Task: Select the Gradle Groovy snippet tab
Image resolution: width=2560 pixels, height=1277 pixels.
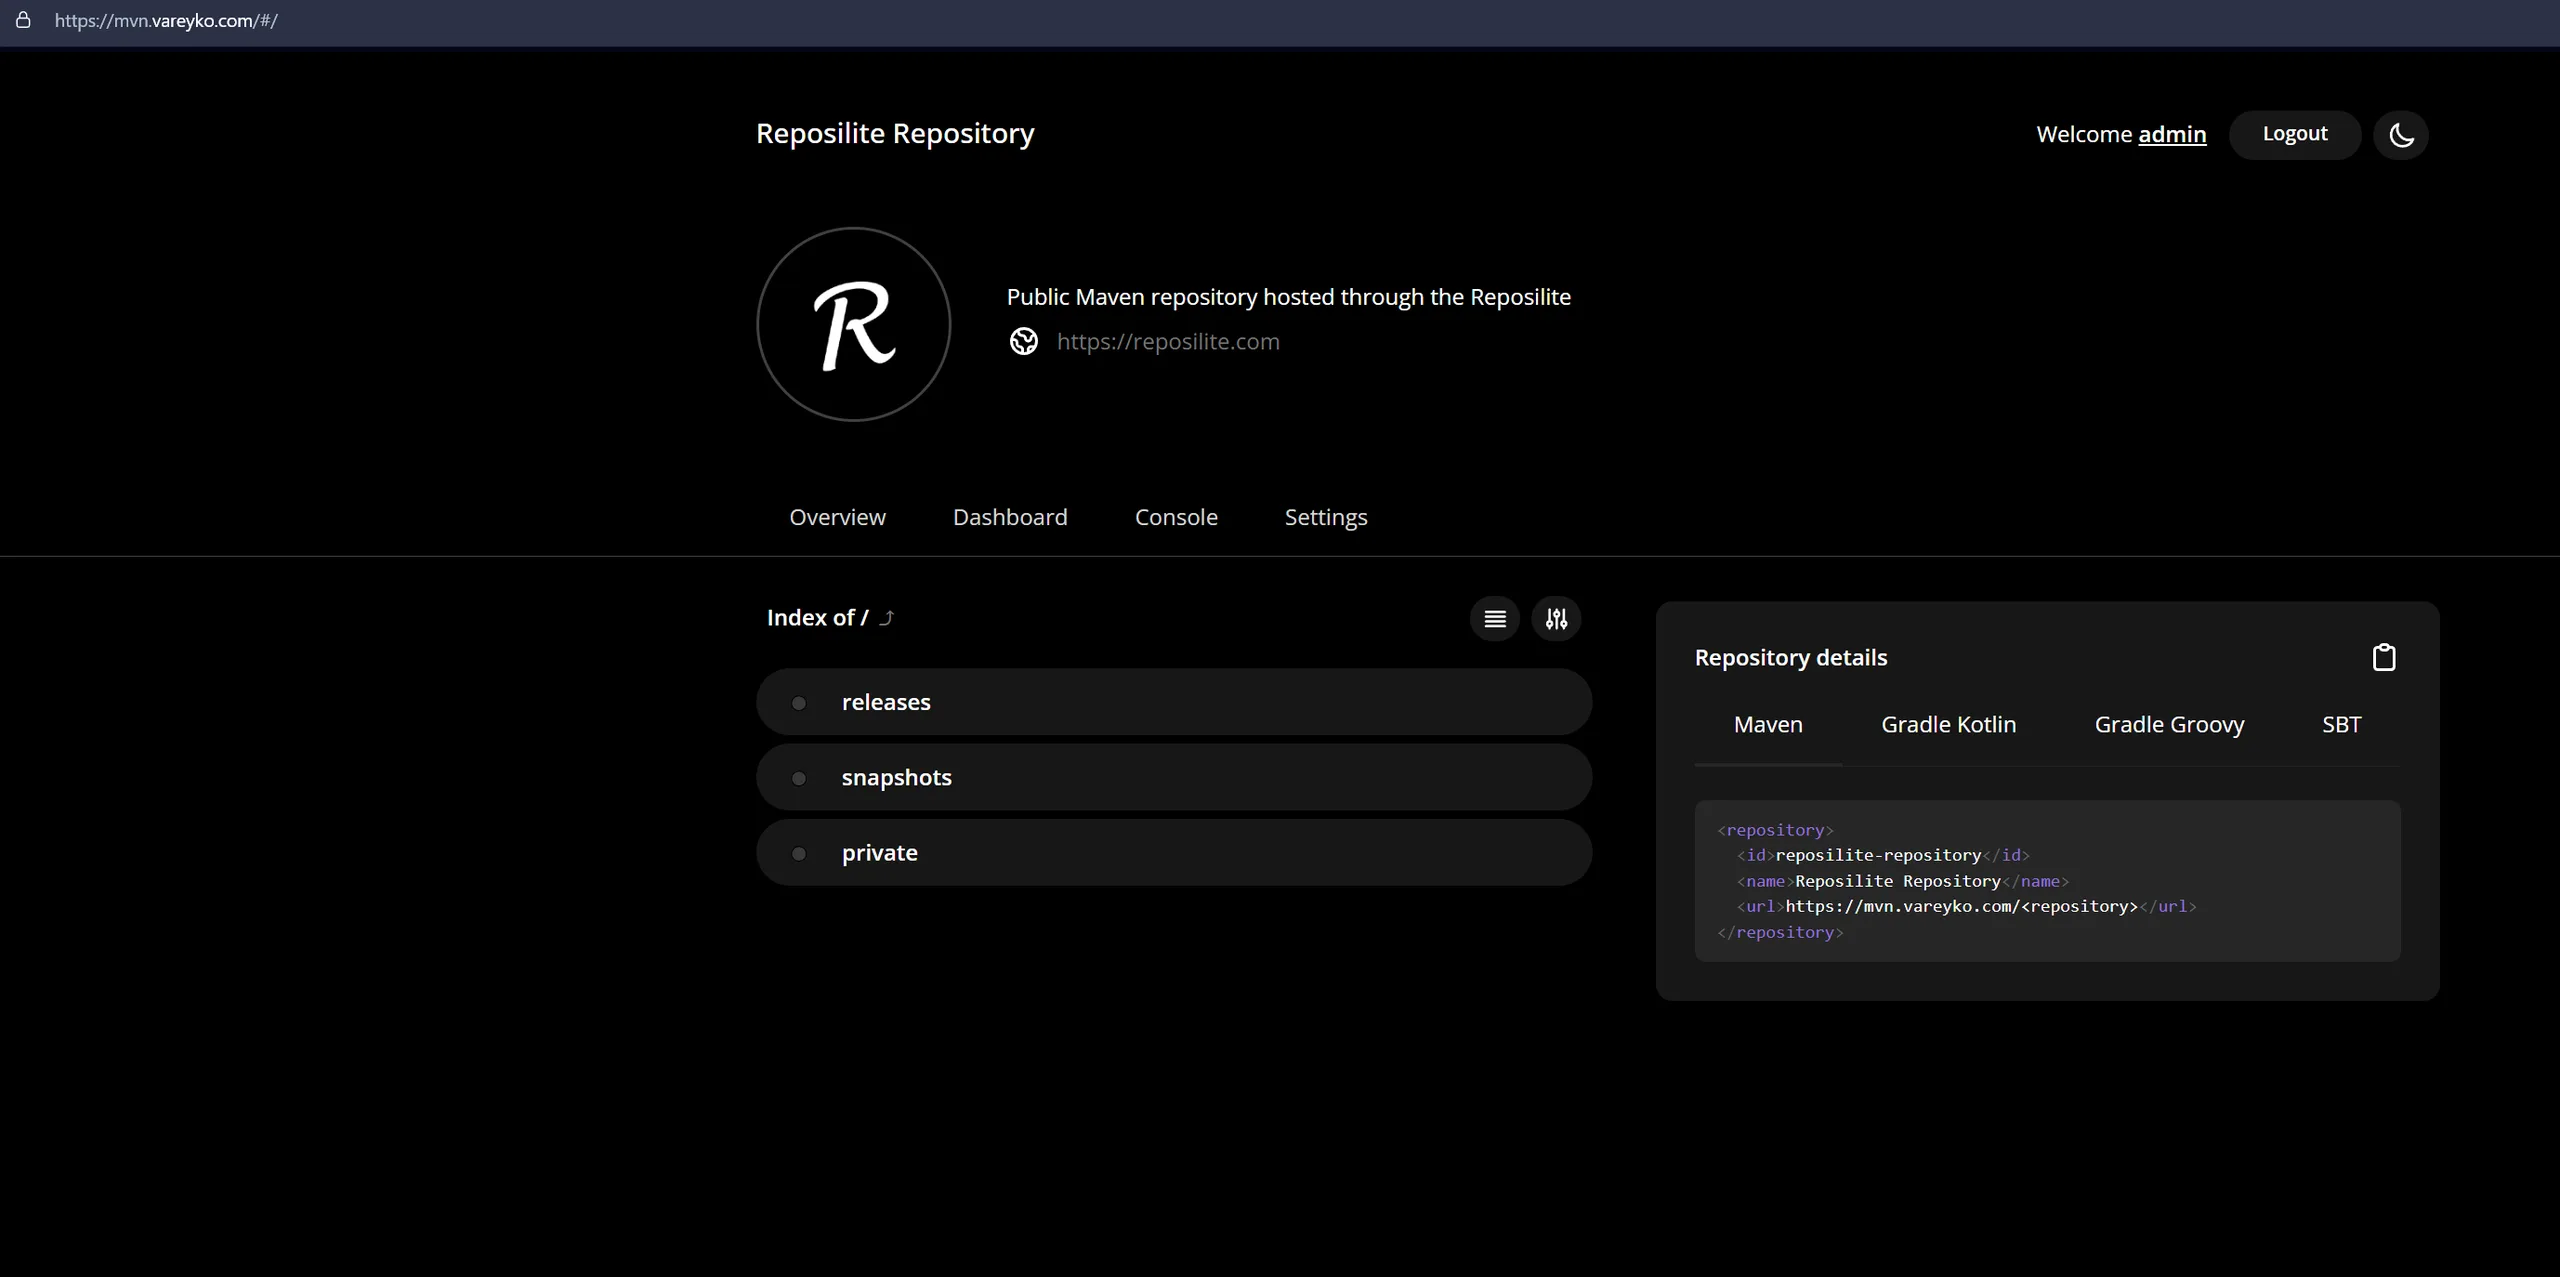Action: pyautogui.click(x=2169, y=724)
